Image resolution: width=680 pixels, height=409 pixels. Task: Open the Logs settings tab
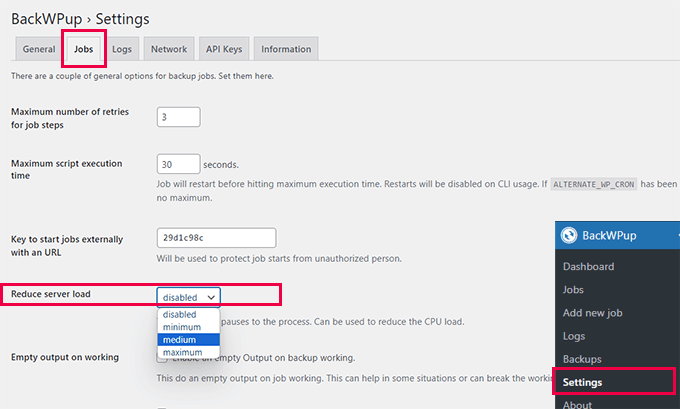click(x=122, y=49)
